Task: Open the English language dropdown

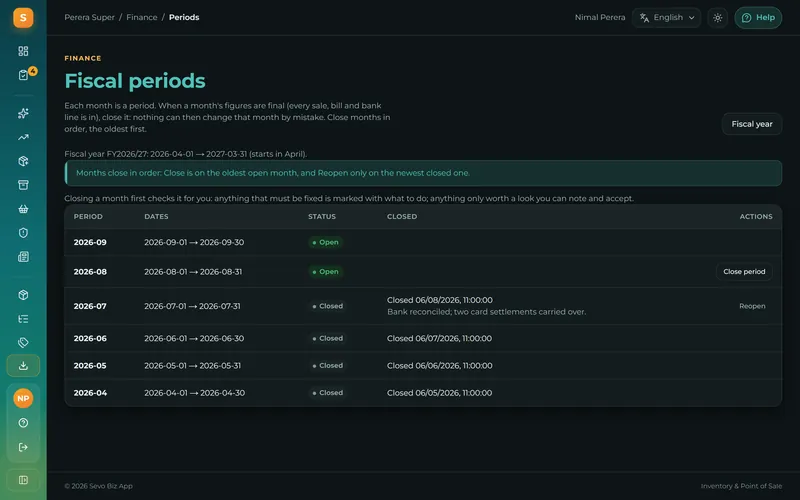Action: [x=666, y=18]
